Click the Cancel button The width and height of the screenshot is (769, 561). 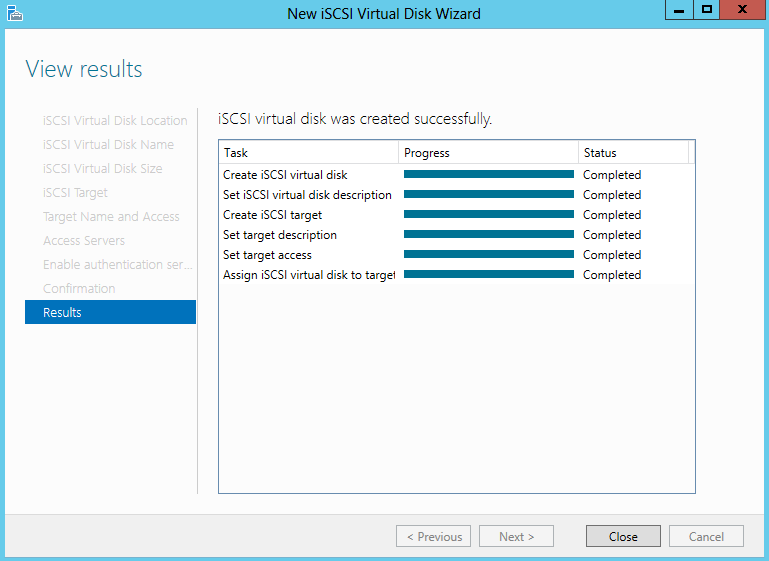tap(706, 536)
